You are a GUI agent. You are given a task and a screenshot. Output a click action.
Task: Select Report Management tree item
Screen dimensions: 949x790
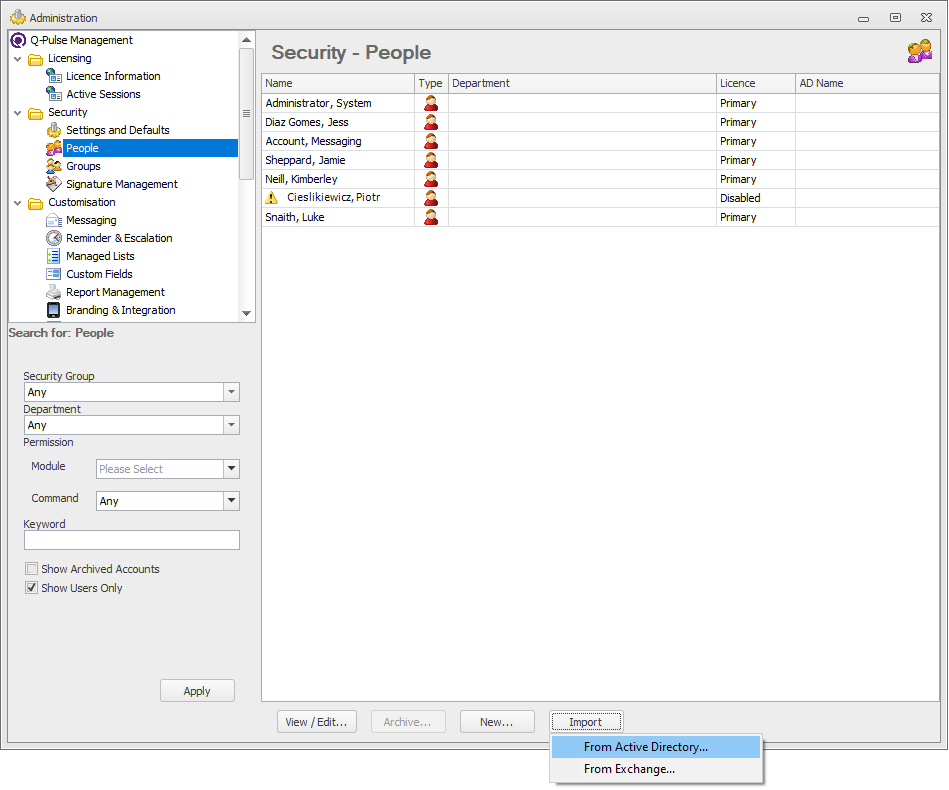coord(115,292)
